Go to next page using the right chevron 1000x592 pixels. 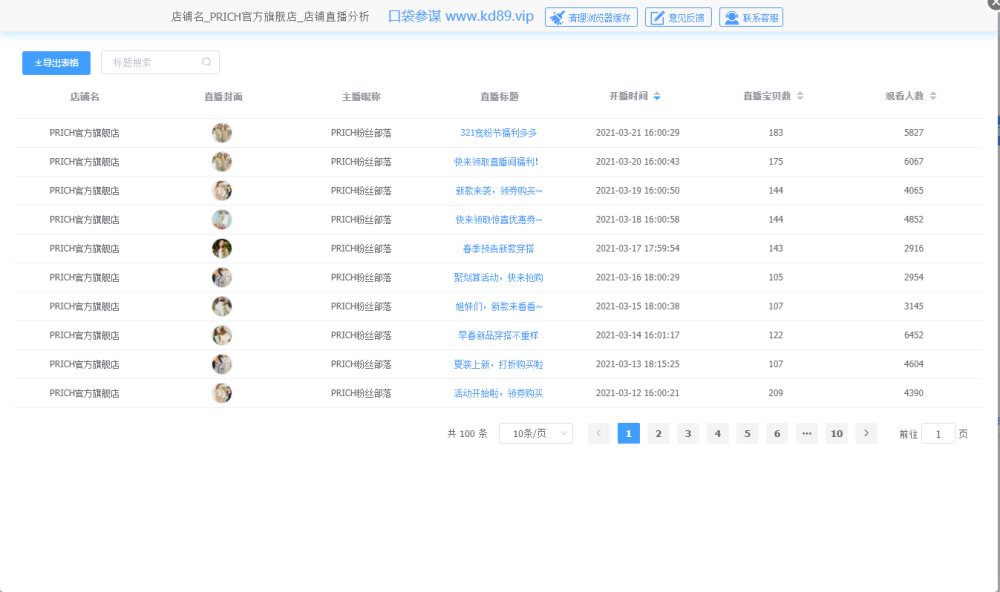pos(866,433)
